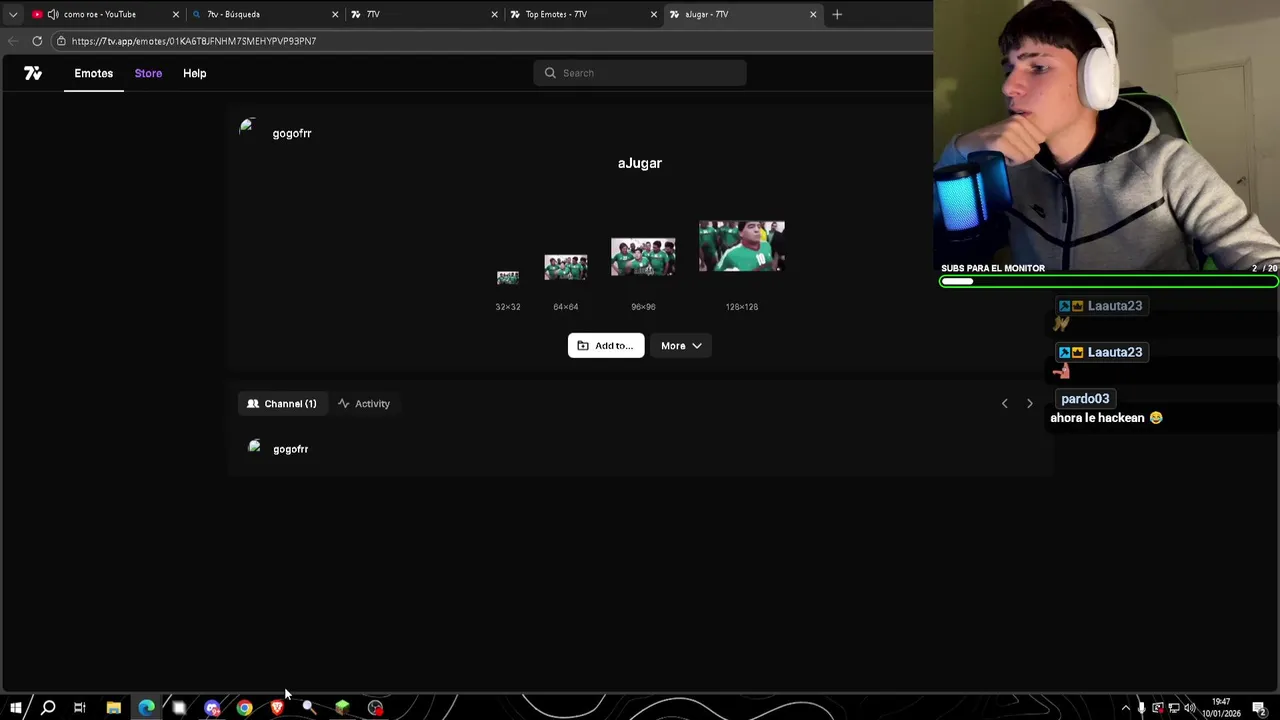Click the 7TV logo in the header
The image size is (1280, 720).
coord(33,73)
